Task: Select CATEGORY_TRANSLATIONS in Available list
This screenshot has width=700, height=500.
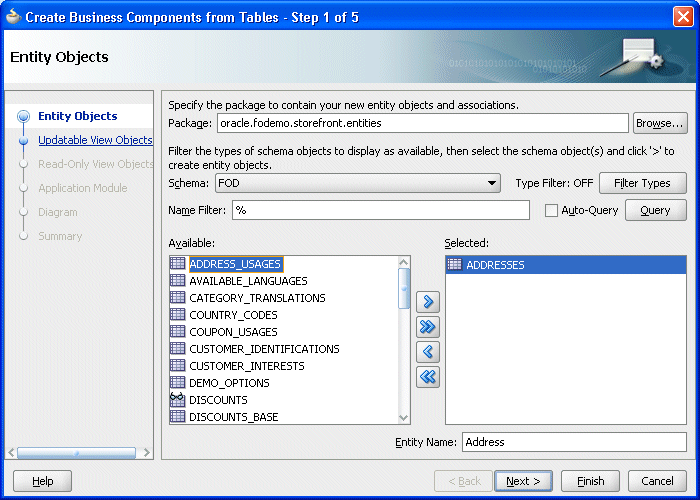Action: (257, 298)
